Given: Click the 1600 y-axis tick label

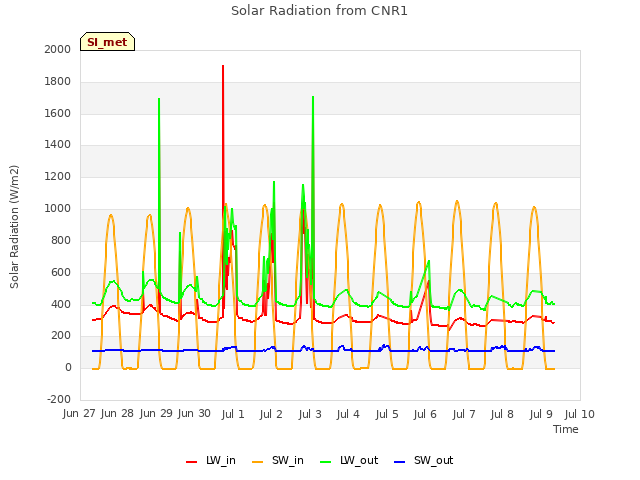Looking at the screenshot, I should (x=58, y=113).
